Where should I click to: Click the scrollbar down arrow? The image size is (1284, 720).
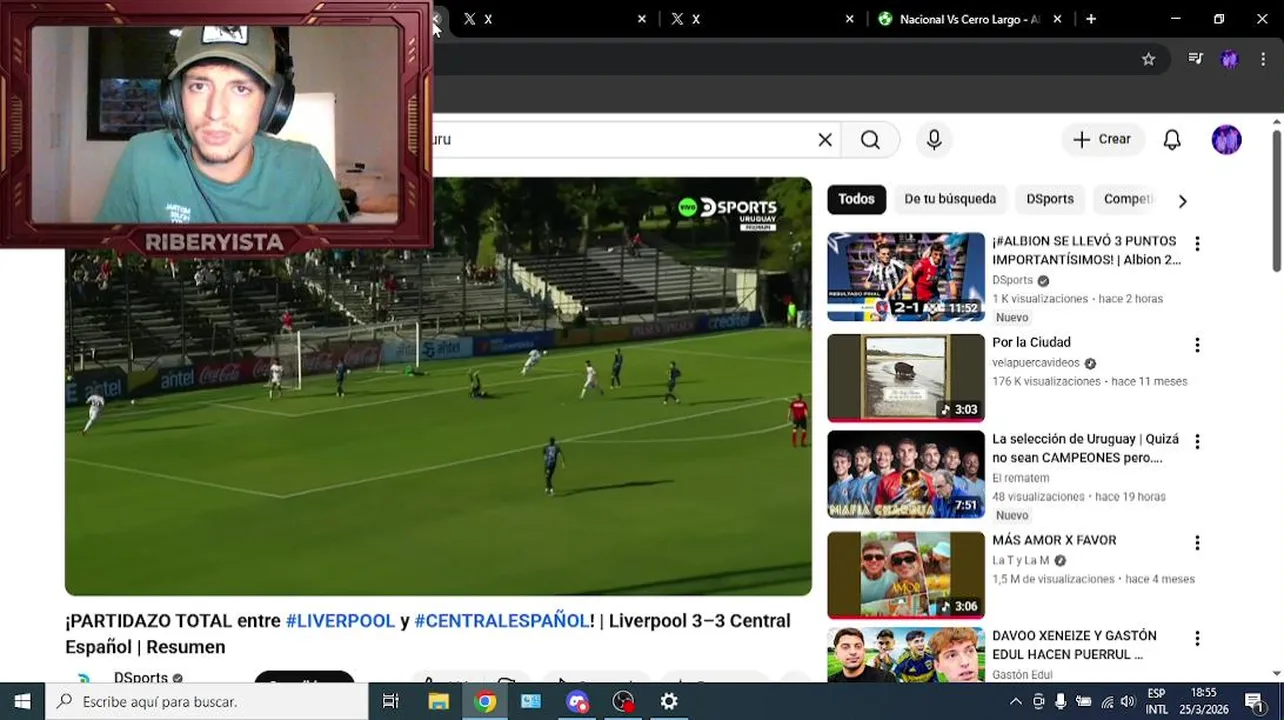(1277, 675)
